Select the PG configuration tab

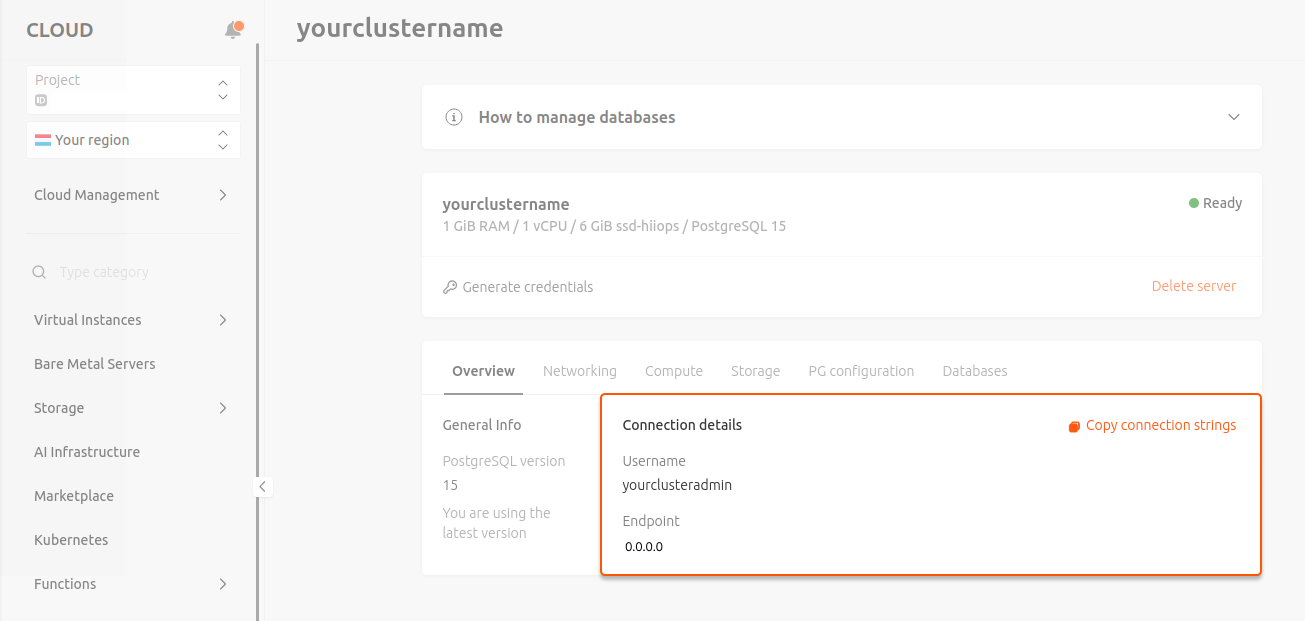(x=861, y=370)
